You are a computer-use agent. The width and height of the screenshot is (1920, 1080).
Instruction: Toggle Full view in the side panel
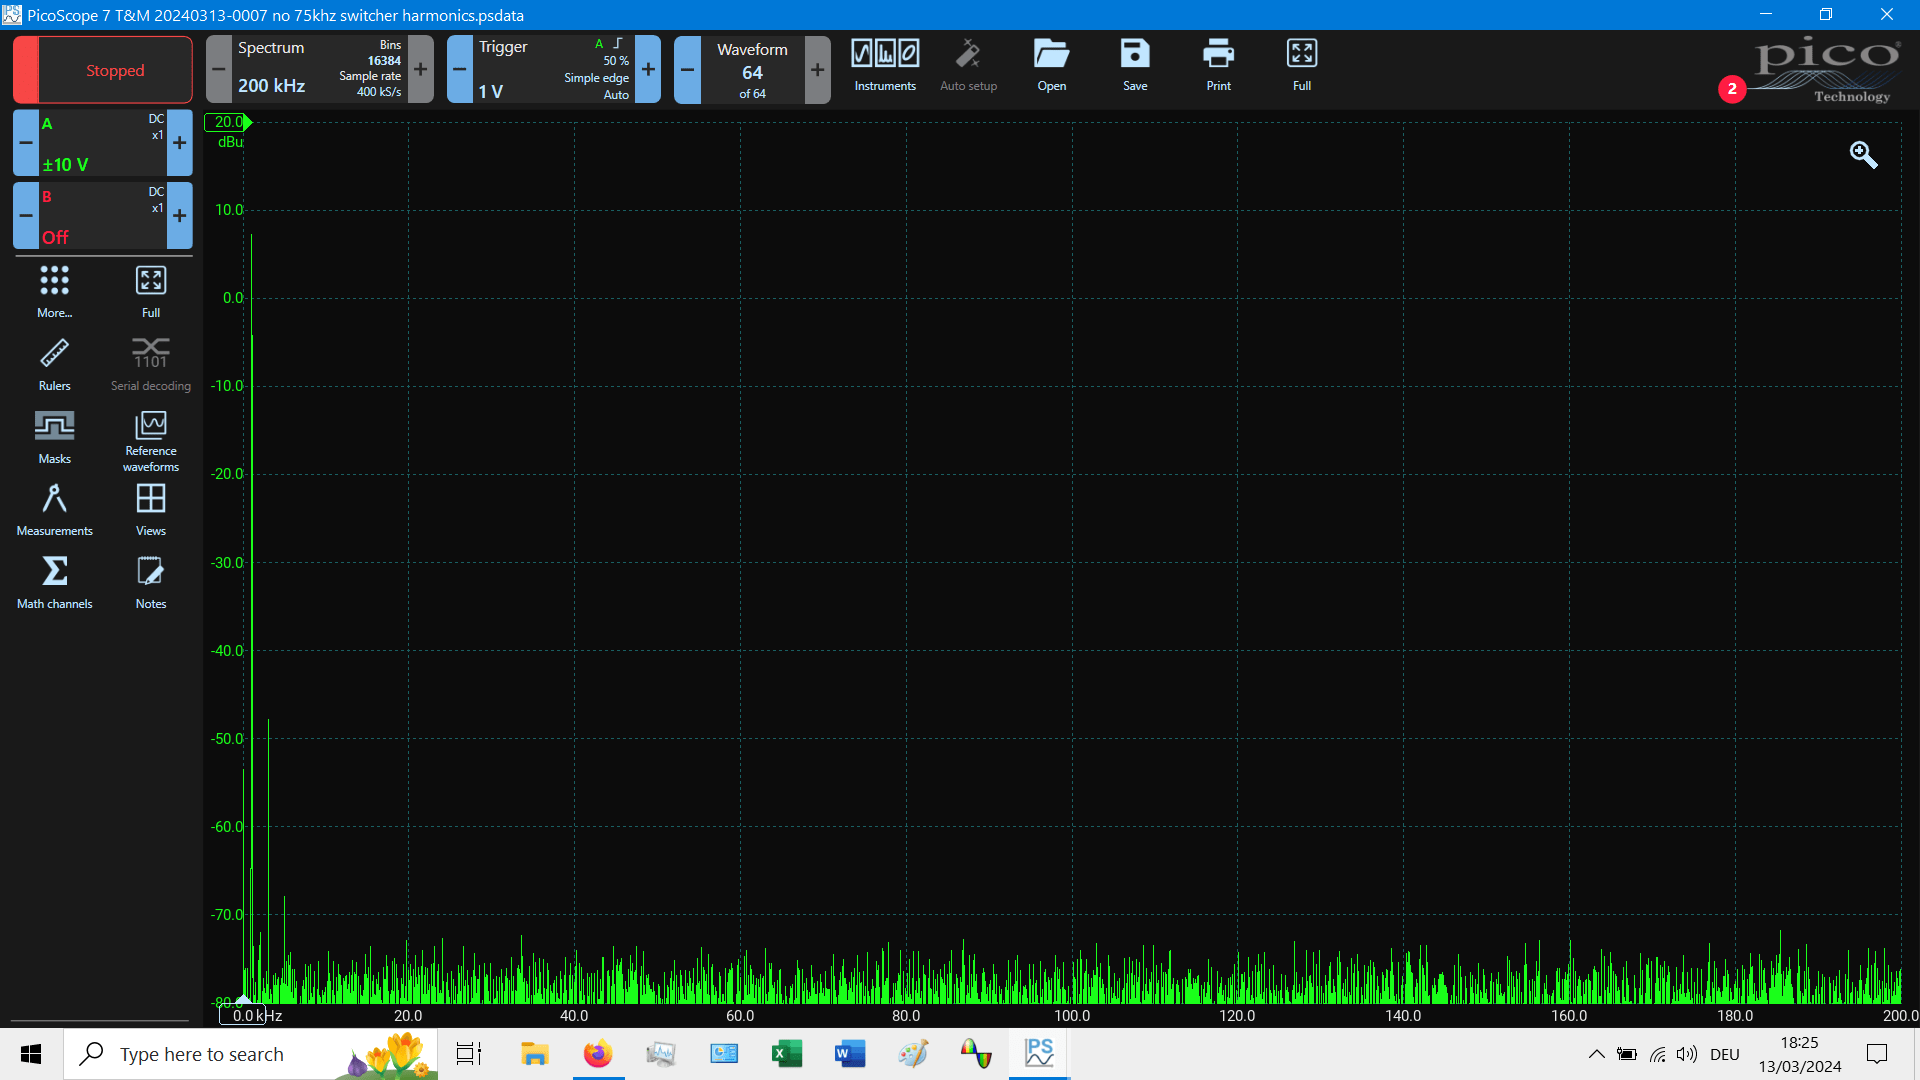(x=151, y=291)
